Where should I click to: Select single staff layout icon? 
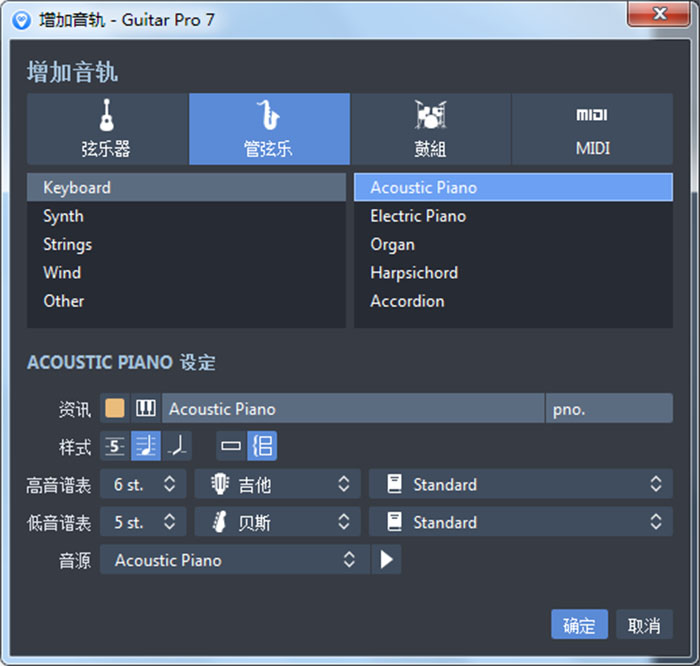231,446
